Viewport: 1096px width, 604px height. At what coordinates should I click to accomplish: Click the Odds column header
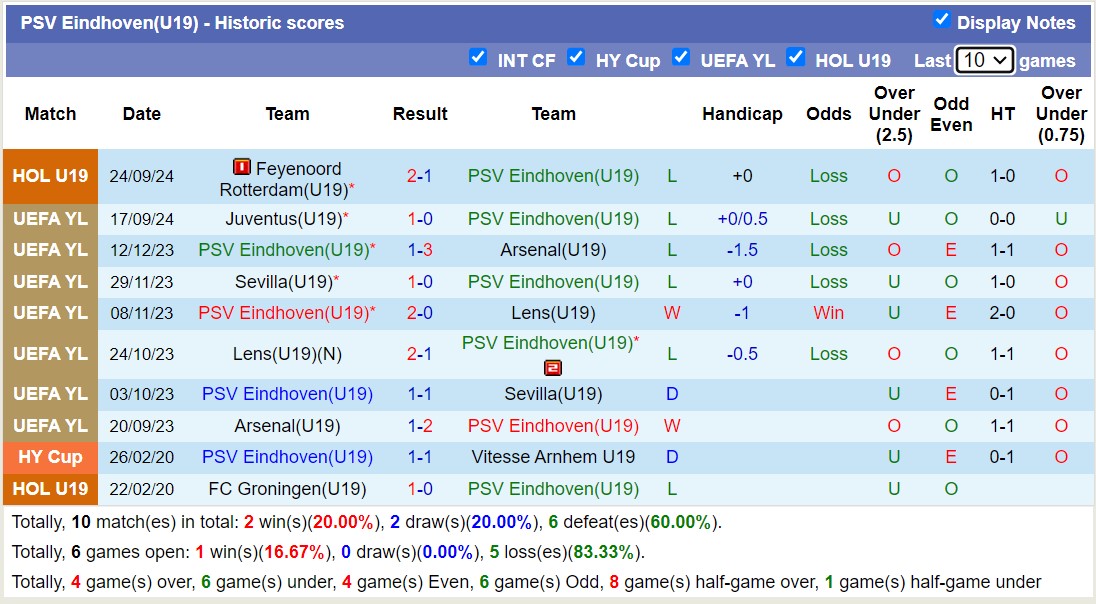tap(829, 114)
